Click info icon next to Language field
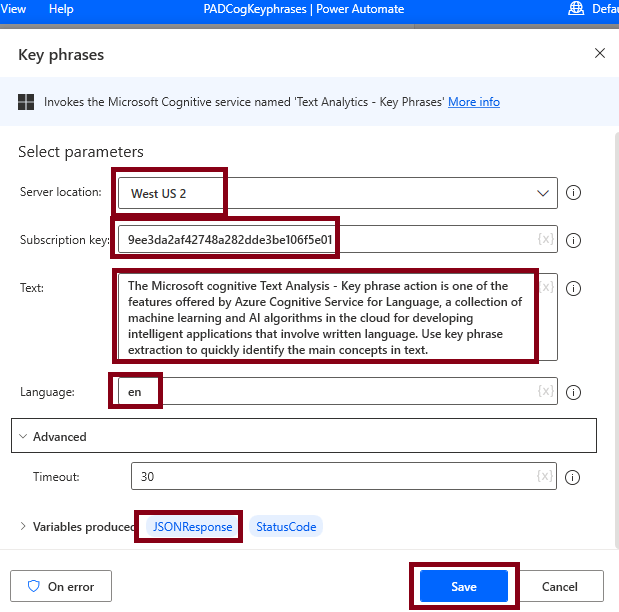Viewport: 619px width, 612px height. click(574, 392)
